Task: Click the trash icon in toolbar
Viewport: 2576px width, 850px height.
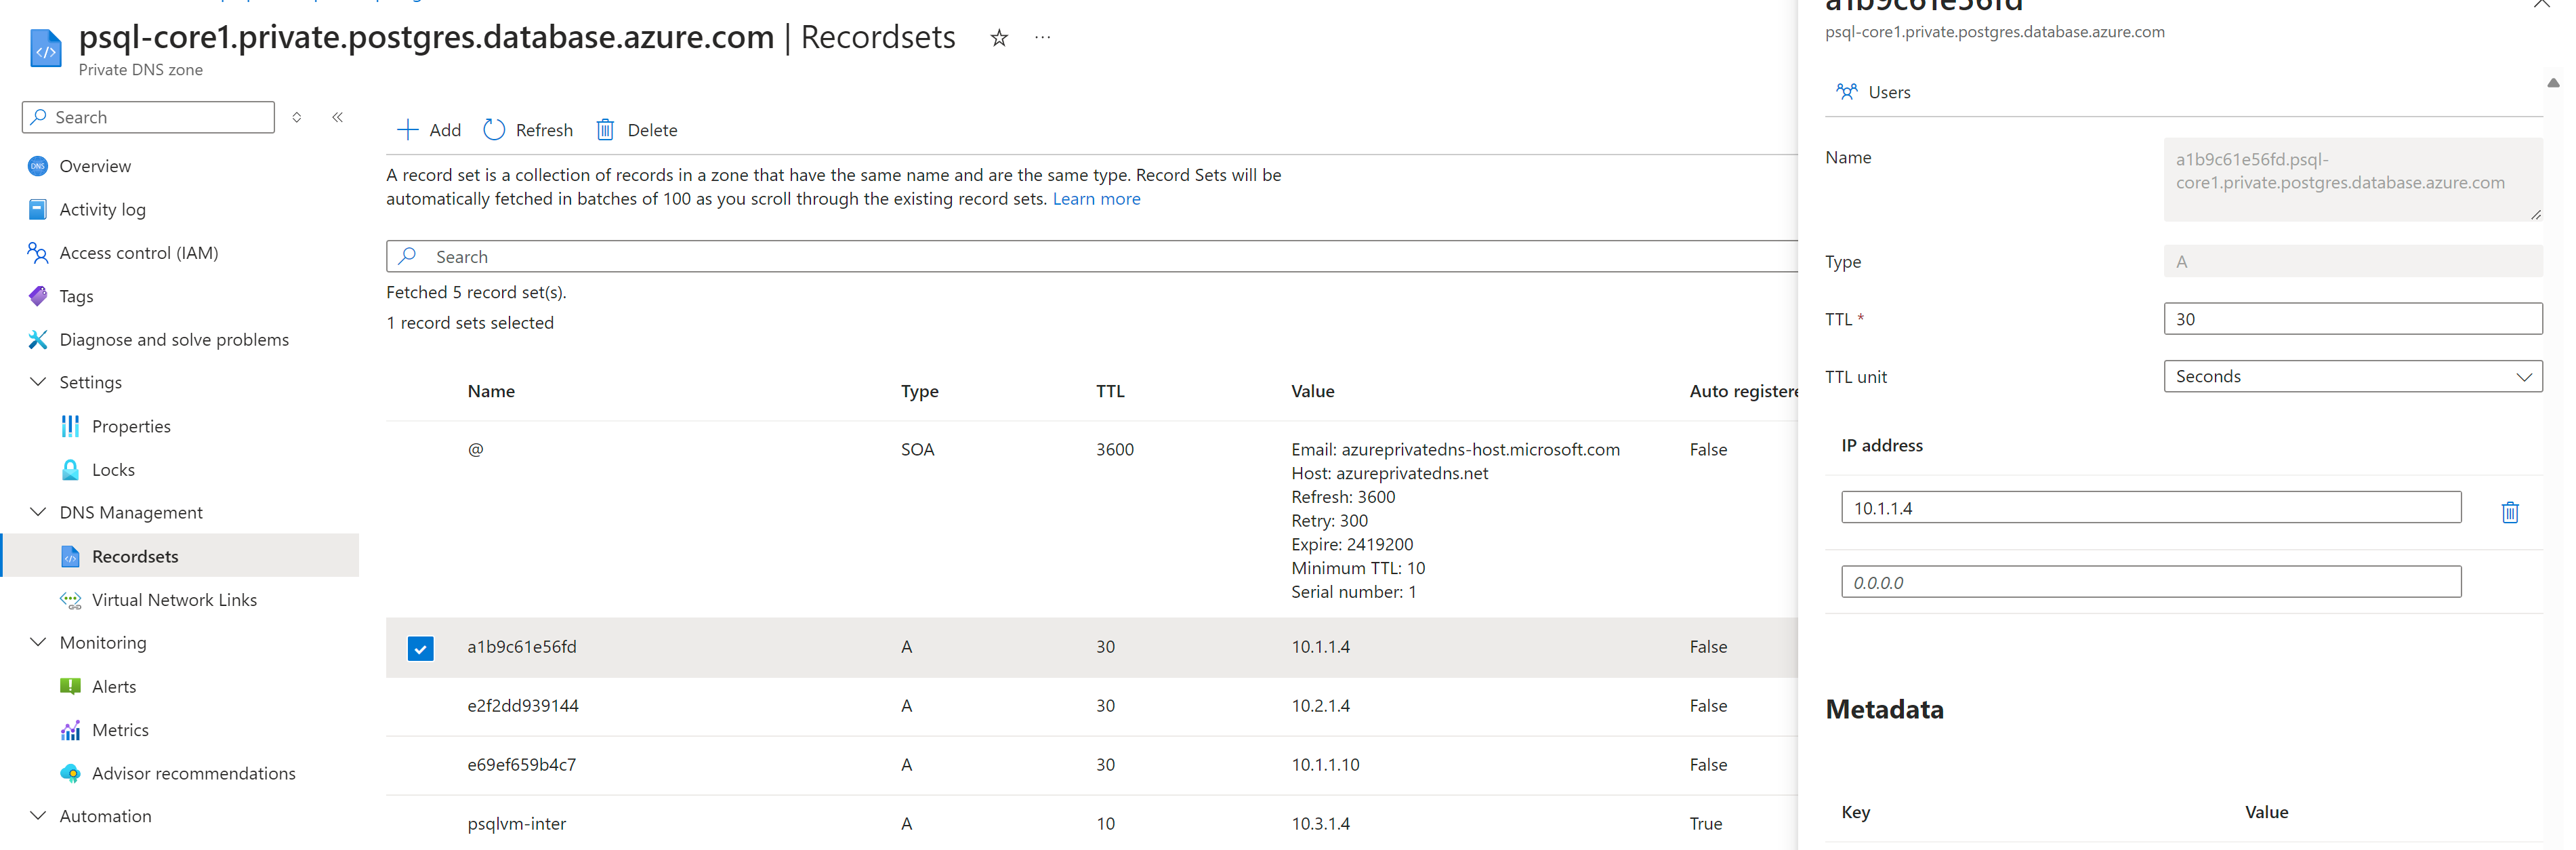Action: pyautogui.click(x=605, y=130)
